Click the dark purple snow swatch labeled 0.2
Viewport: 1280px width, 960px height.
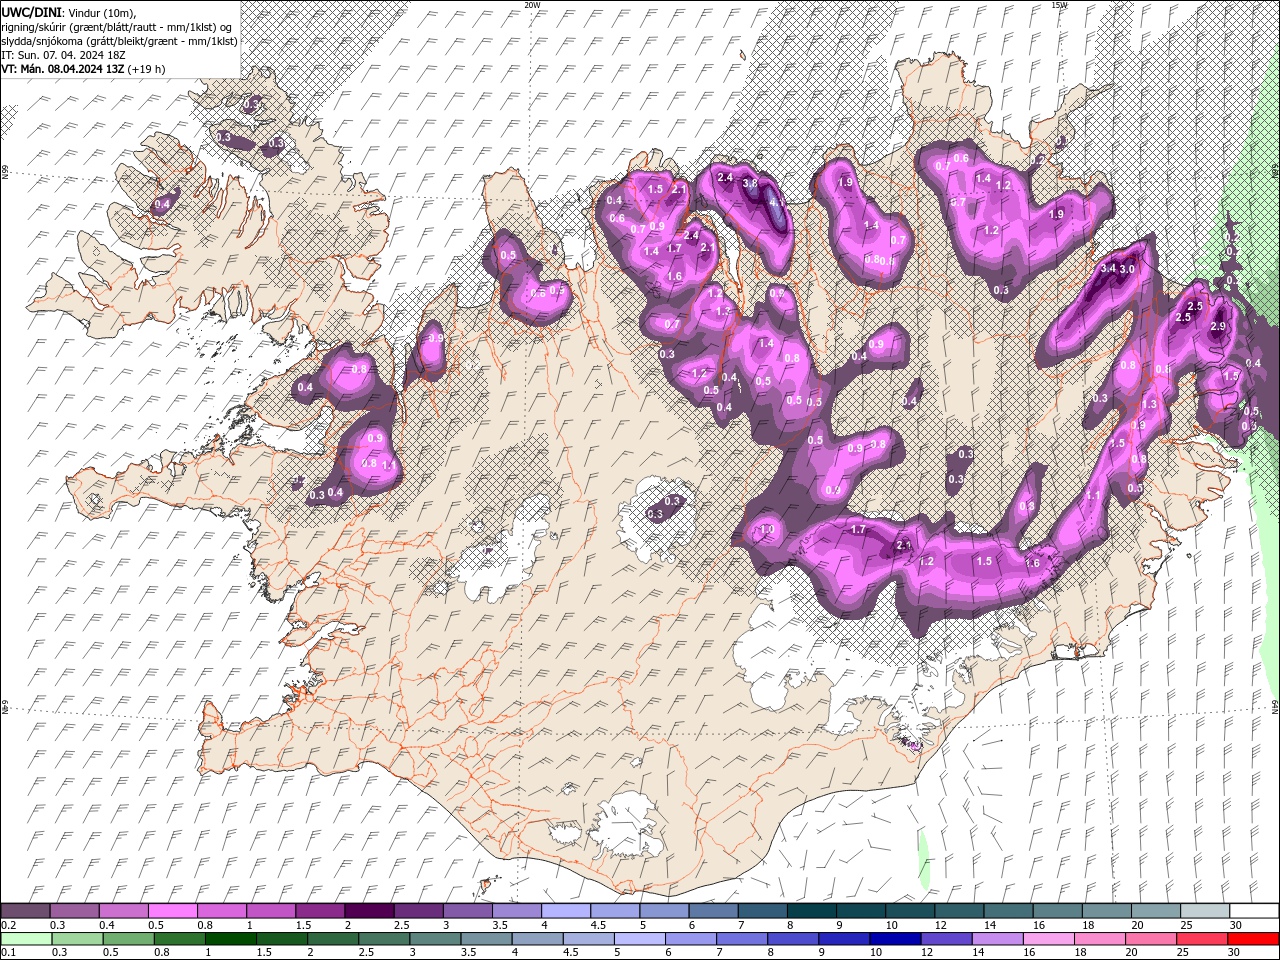click(25, 911)
